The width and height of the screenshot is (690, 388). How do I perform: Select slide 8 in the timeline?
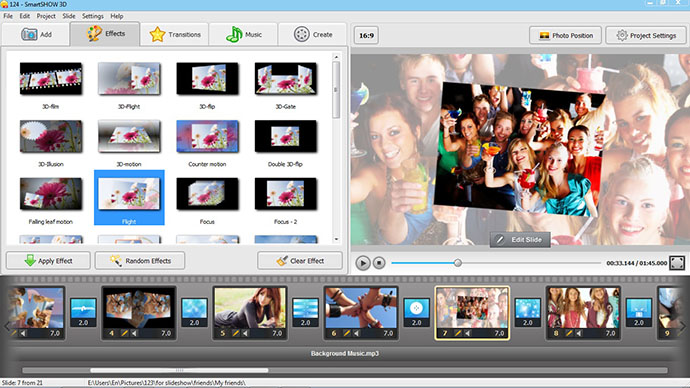(x=583, y=313)
